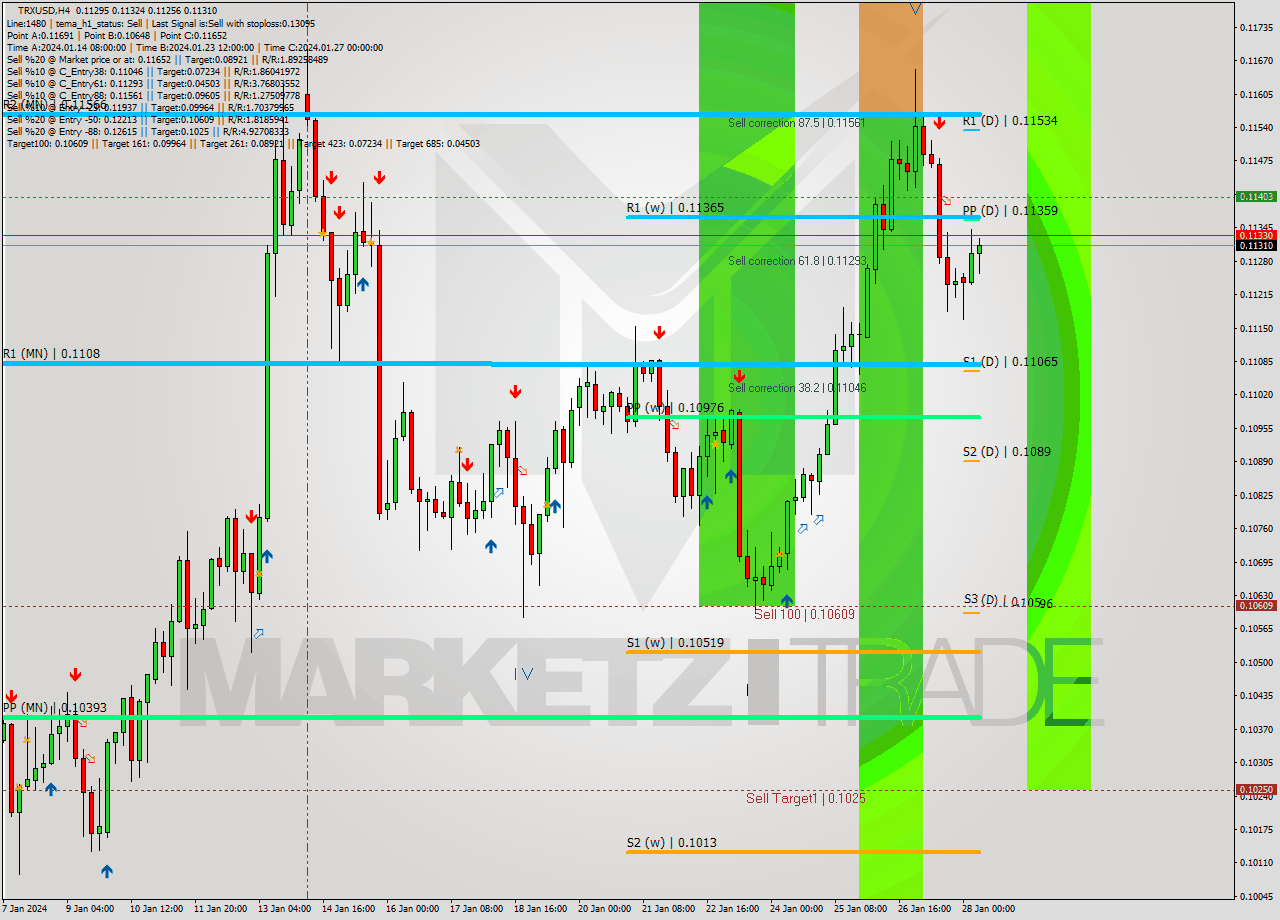Click the red 0.11330 price tag
Screen dimensions: 1280x920
[1256, 235]
